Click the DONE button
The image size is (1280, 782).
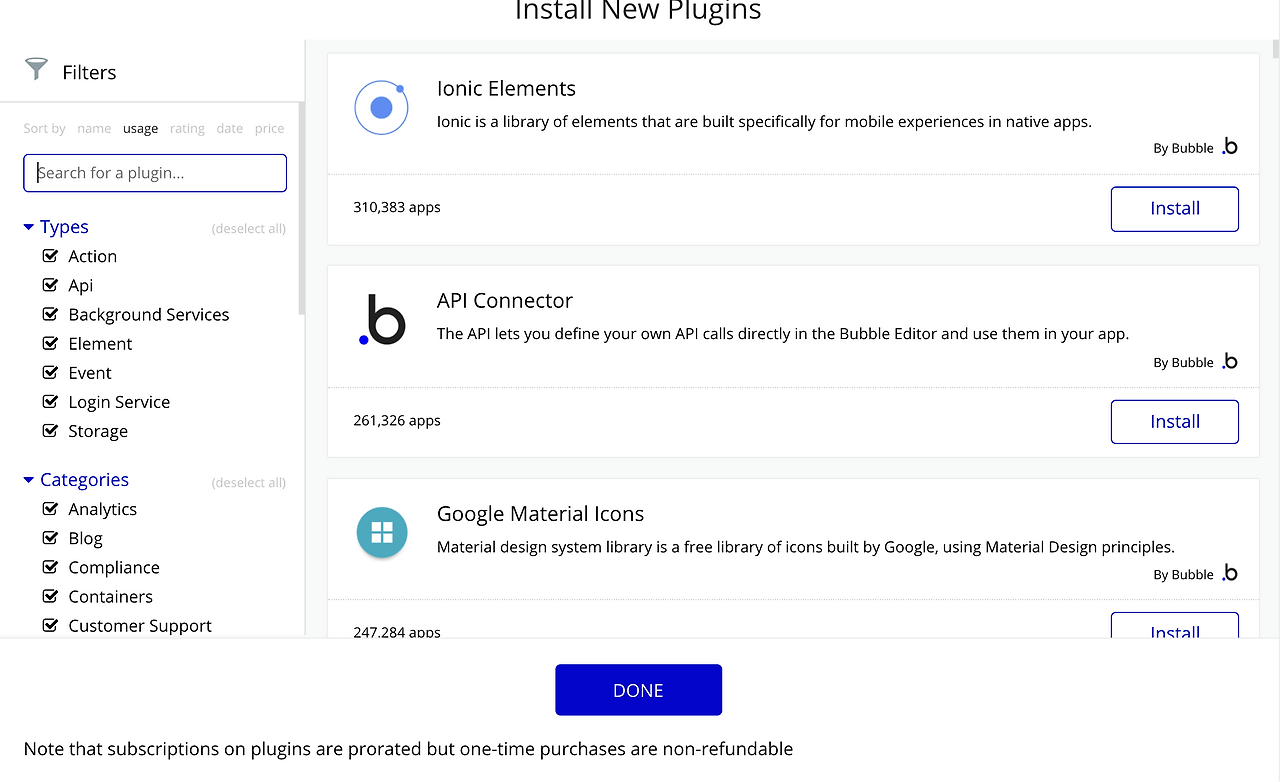point(638,690)
